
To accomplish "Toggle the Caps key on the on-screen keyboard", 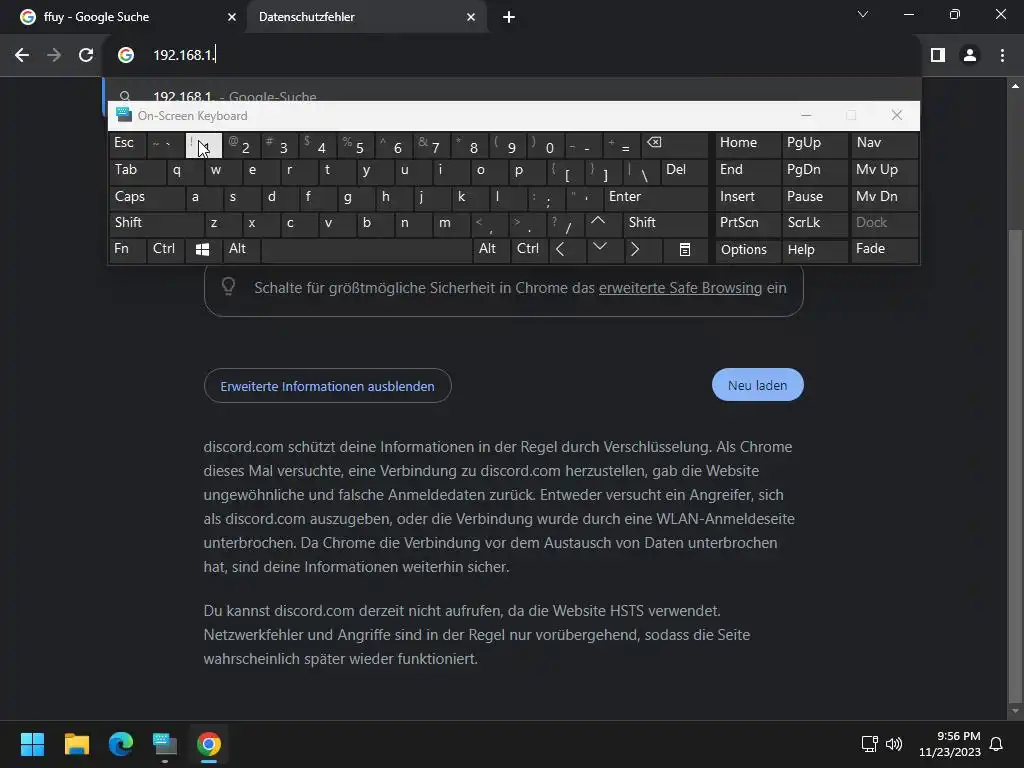I will pos(147,197).
